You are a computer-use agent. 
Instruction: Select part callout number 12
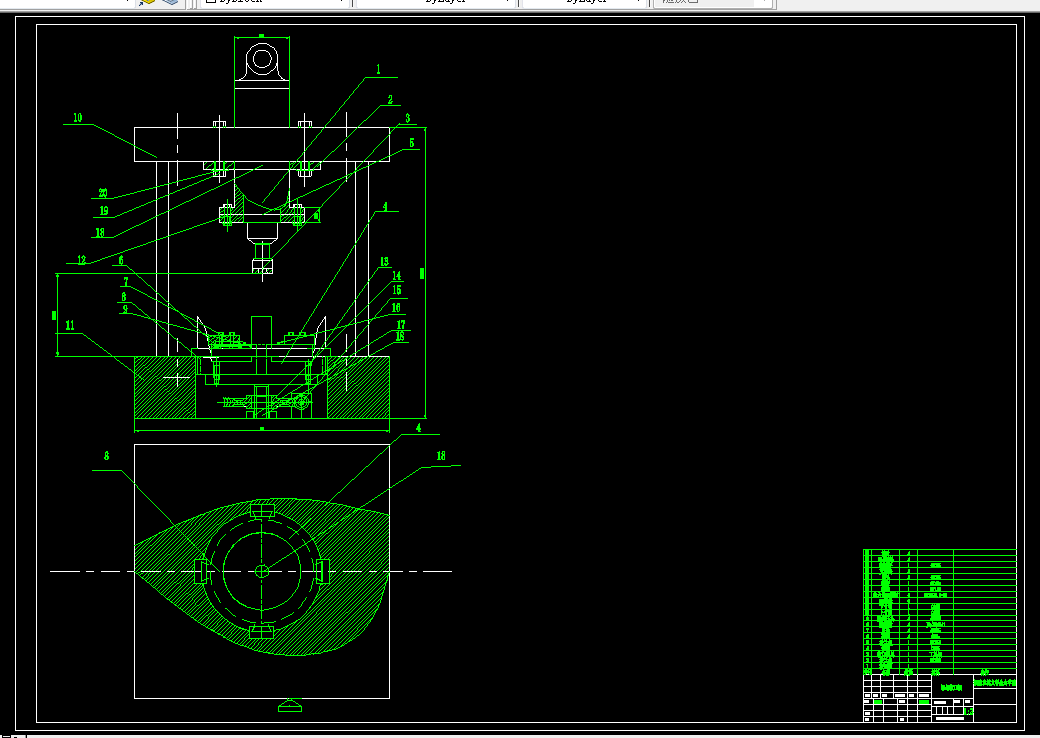(x=82, y=259)
